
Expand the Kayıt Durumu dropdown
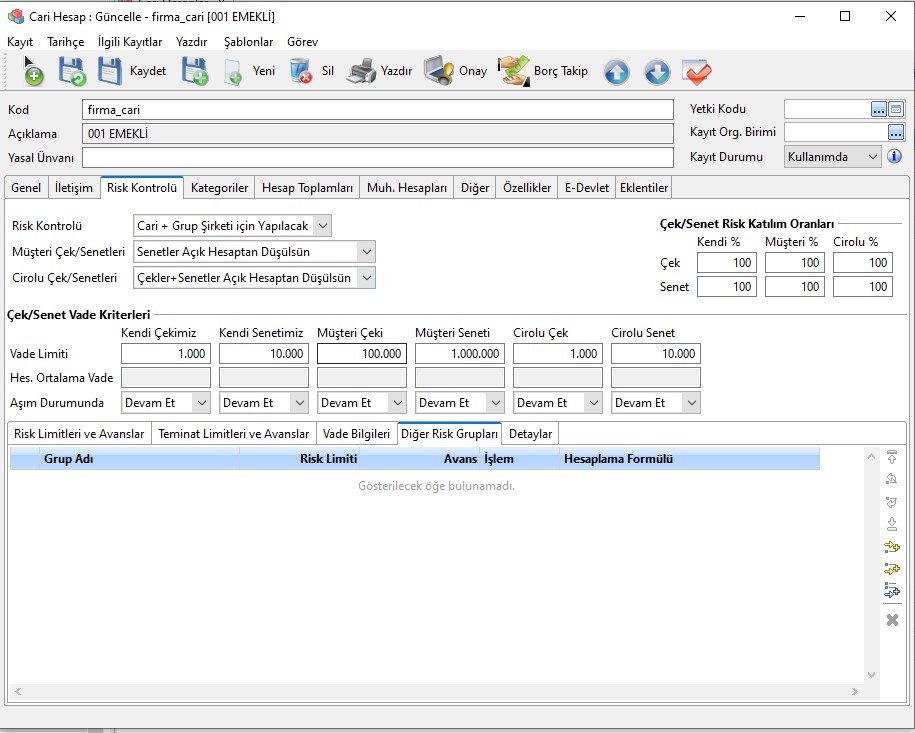(872, 157)
